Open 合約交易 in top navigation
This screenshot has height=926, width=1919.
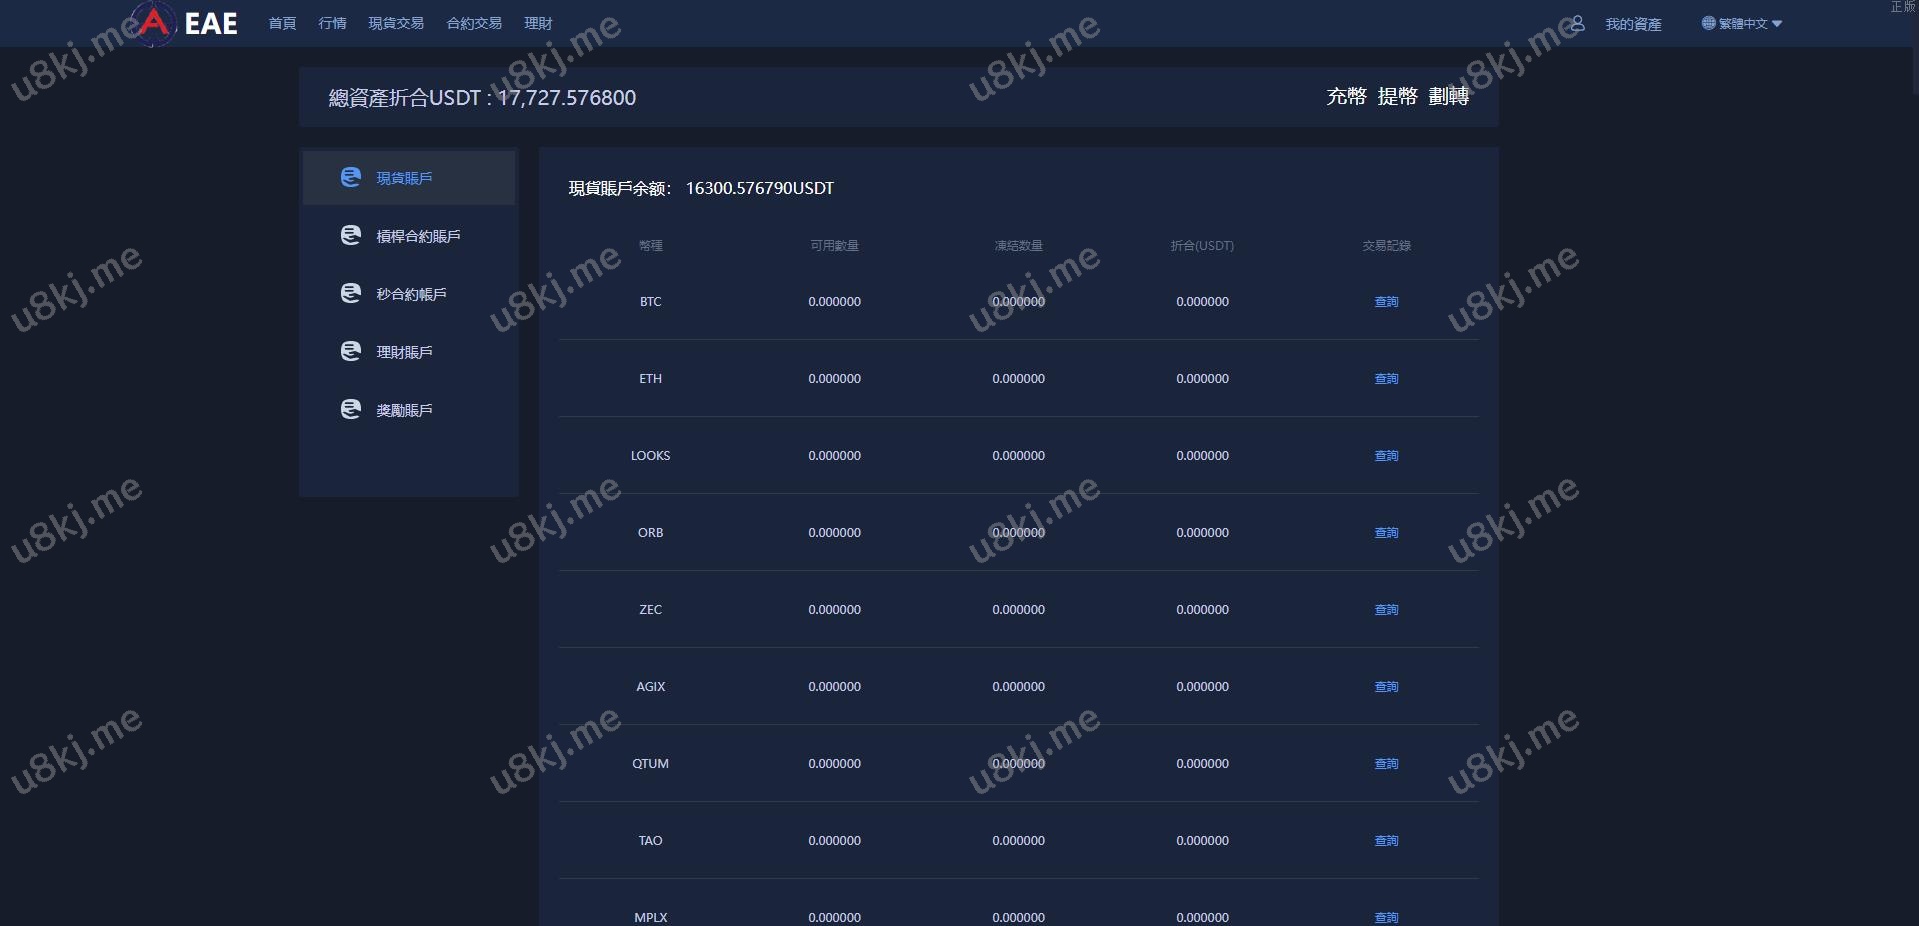(x=474, y=23)
